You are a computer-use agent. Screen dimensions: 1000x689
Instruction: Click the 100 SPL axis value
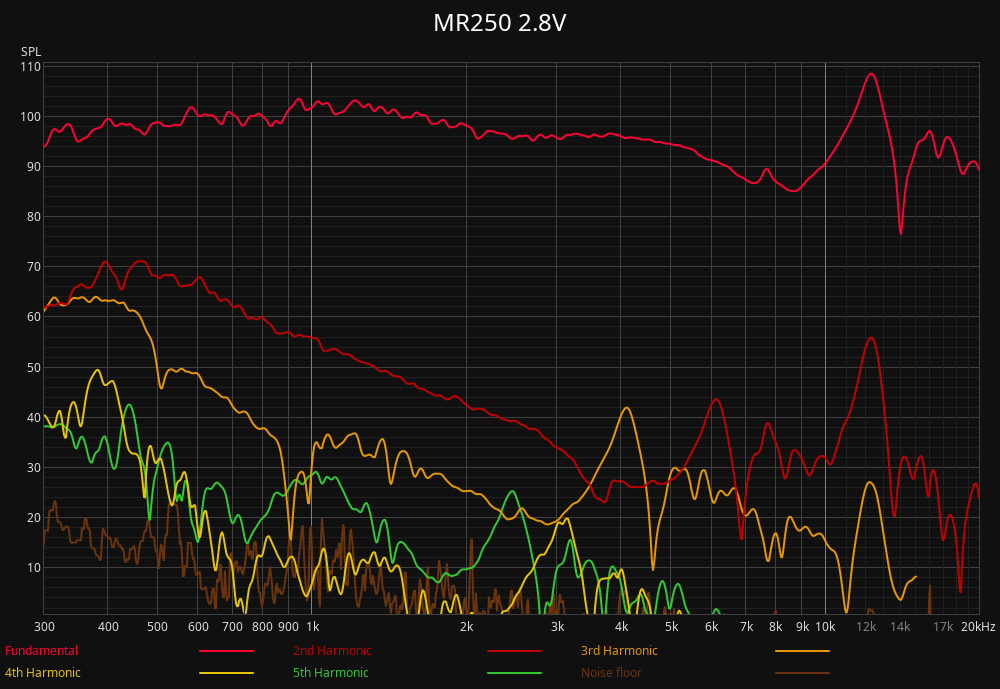pyautogui.click(x=31, y=117)
